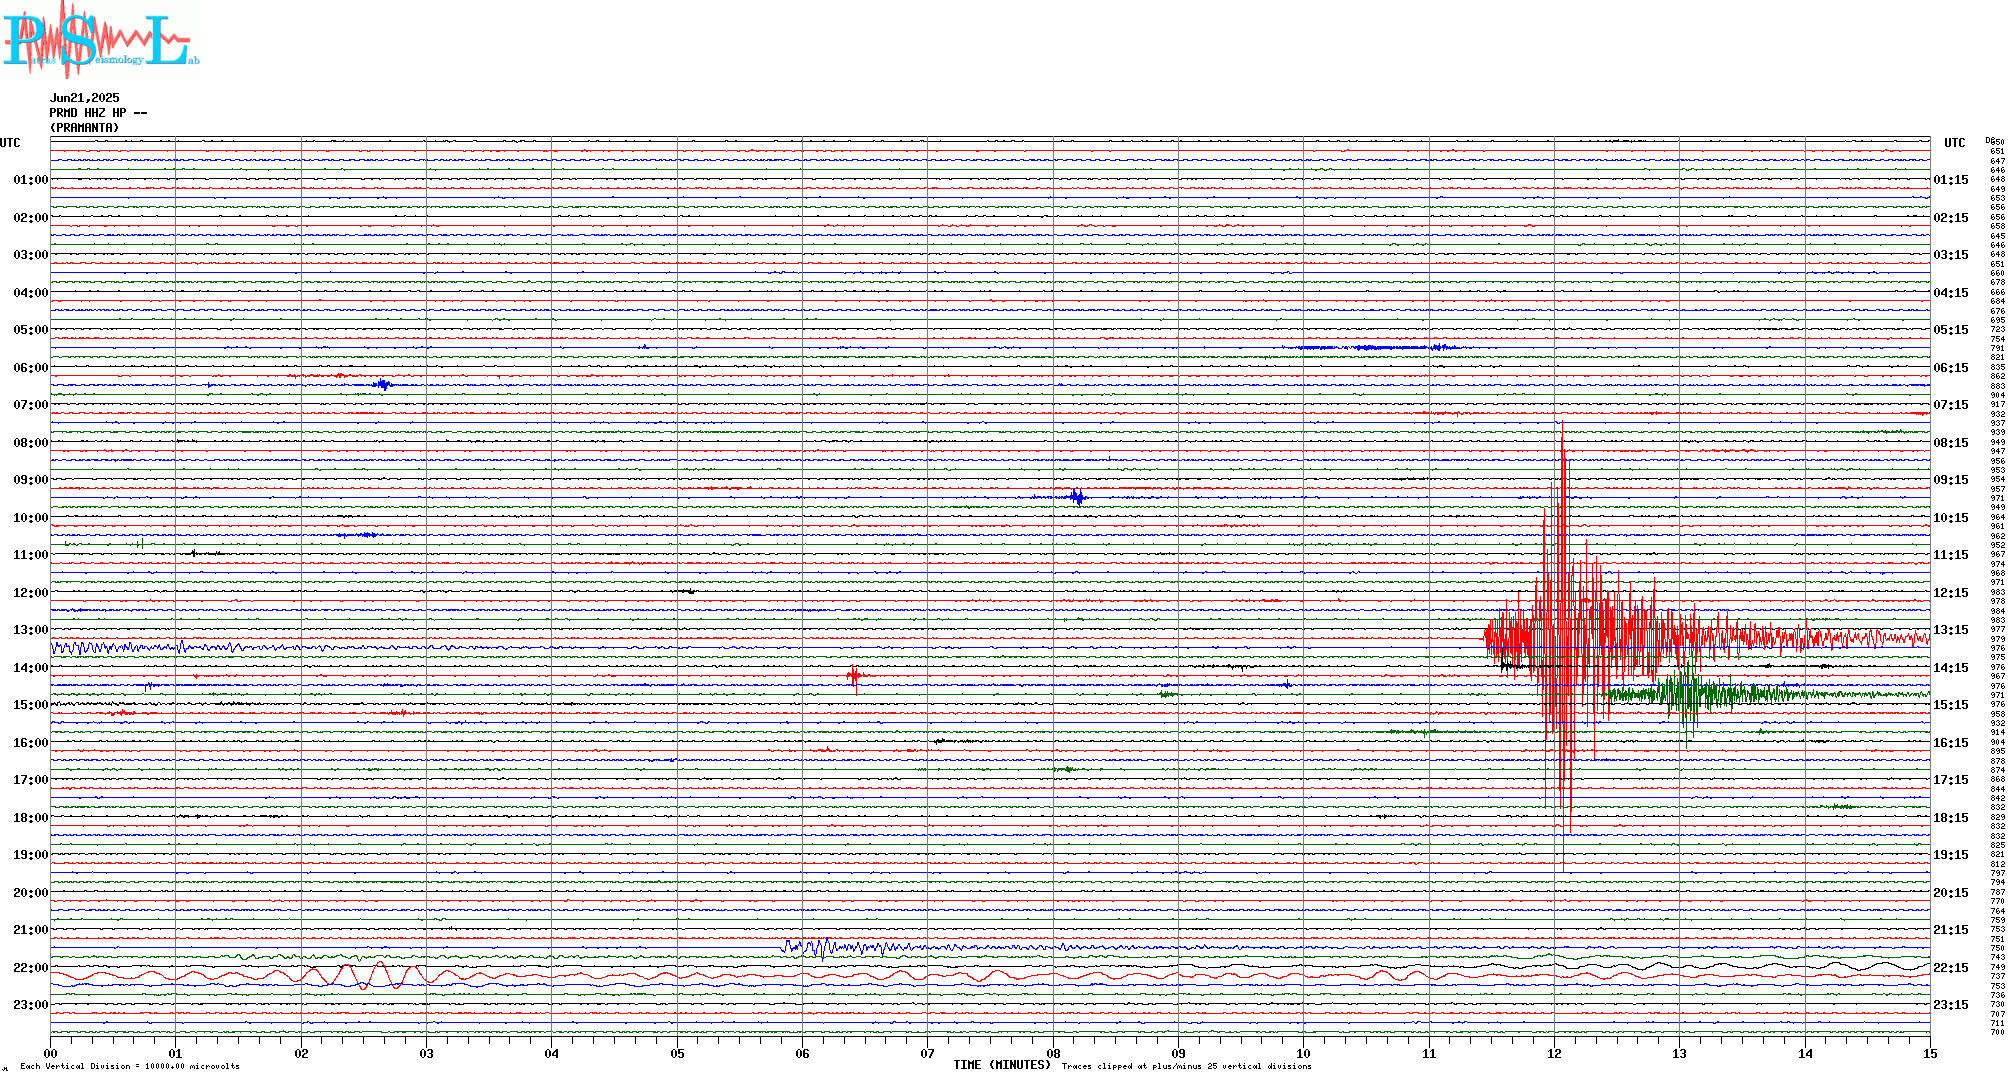Click the left hour label '08:00'

pos(31,443)
